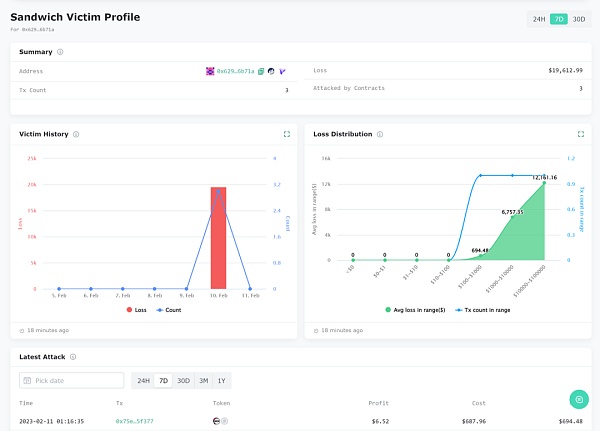Screen dimensions: 600x431
Task: Click the Summary info icon
Action: click(x=60, y=52)
